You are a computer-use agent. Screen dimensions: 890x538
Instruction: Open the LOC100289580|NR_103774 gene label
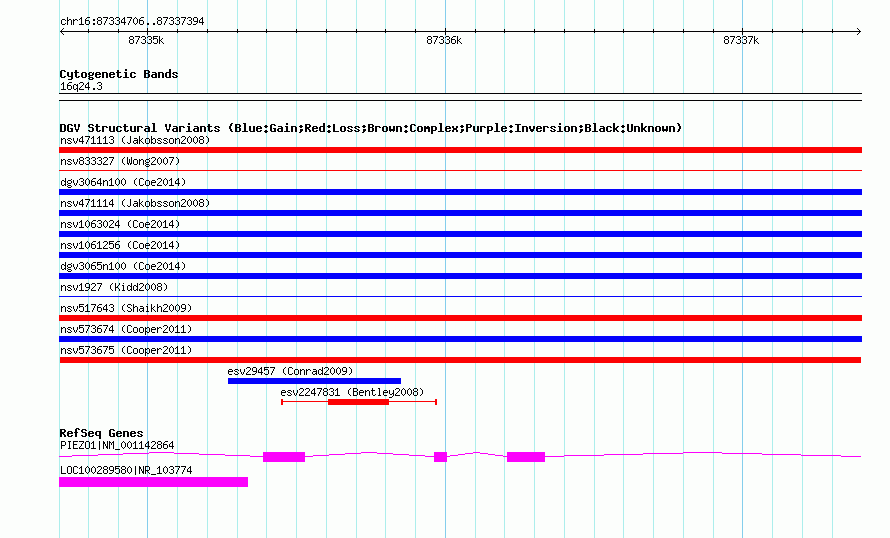[126, 470]
